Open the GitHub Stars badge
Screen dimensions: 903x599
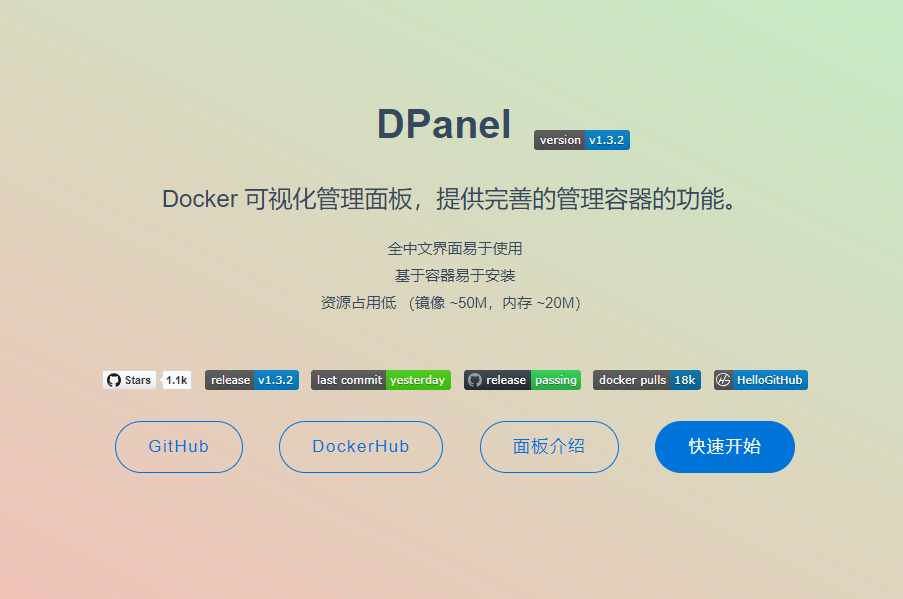click(x=130, y=380)
